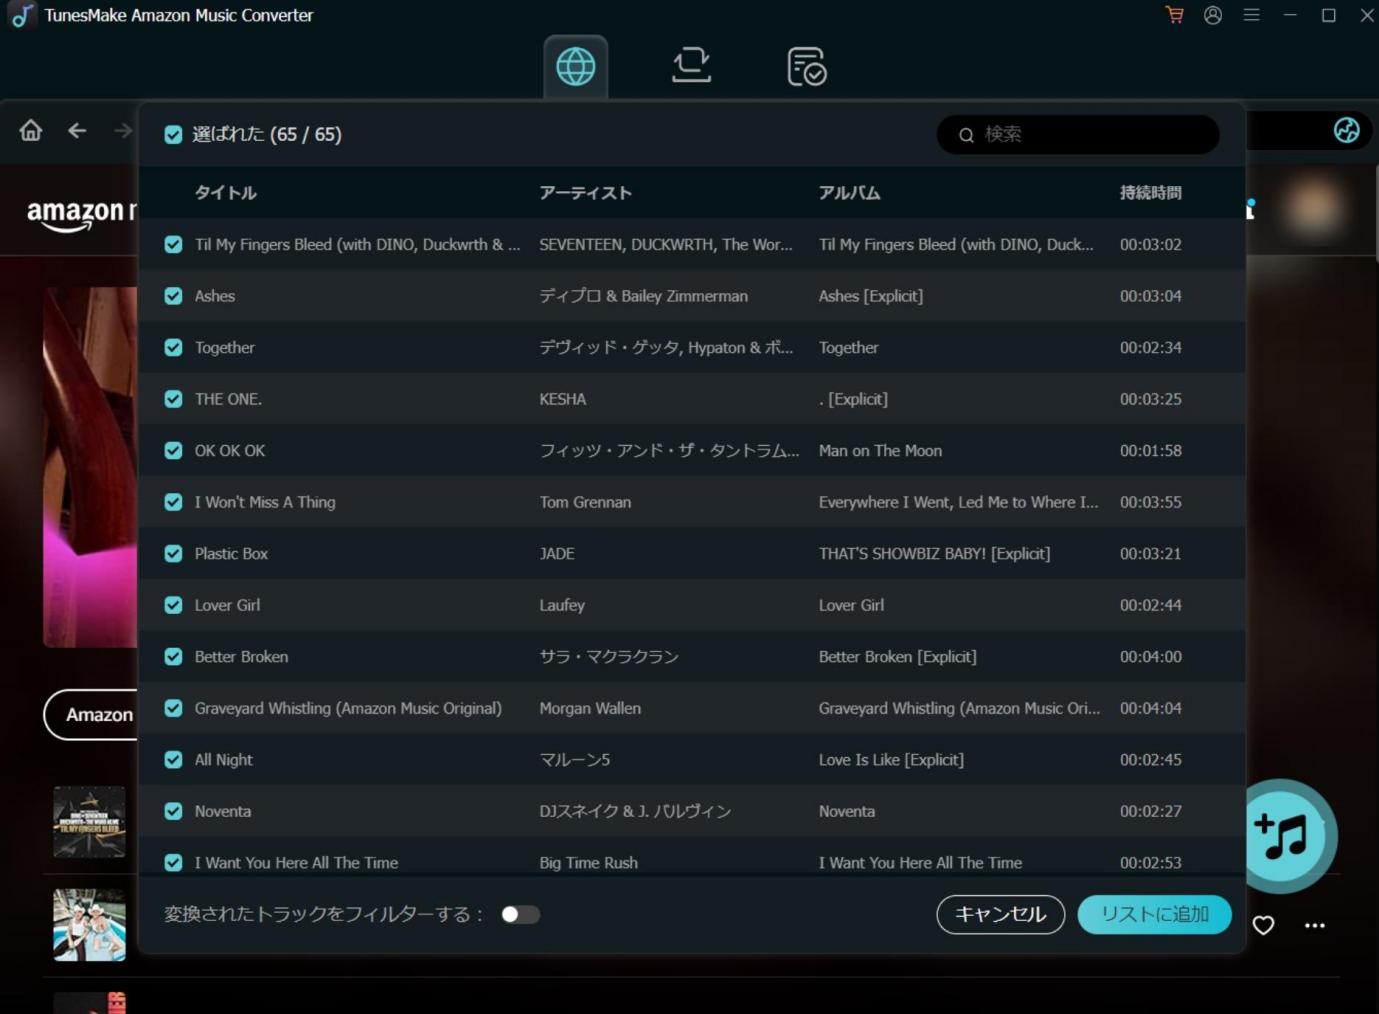Click album Ashes [Explicit]
This screenshot has height=1014, width=1379.
(x=870, y=296)
